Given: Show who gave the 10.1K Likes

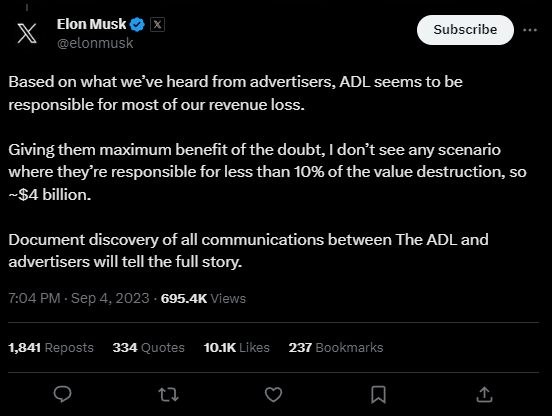Looking at the screenshot, I should [237, 348].
